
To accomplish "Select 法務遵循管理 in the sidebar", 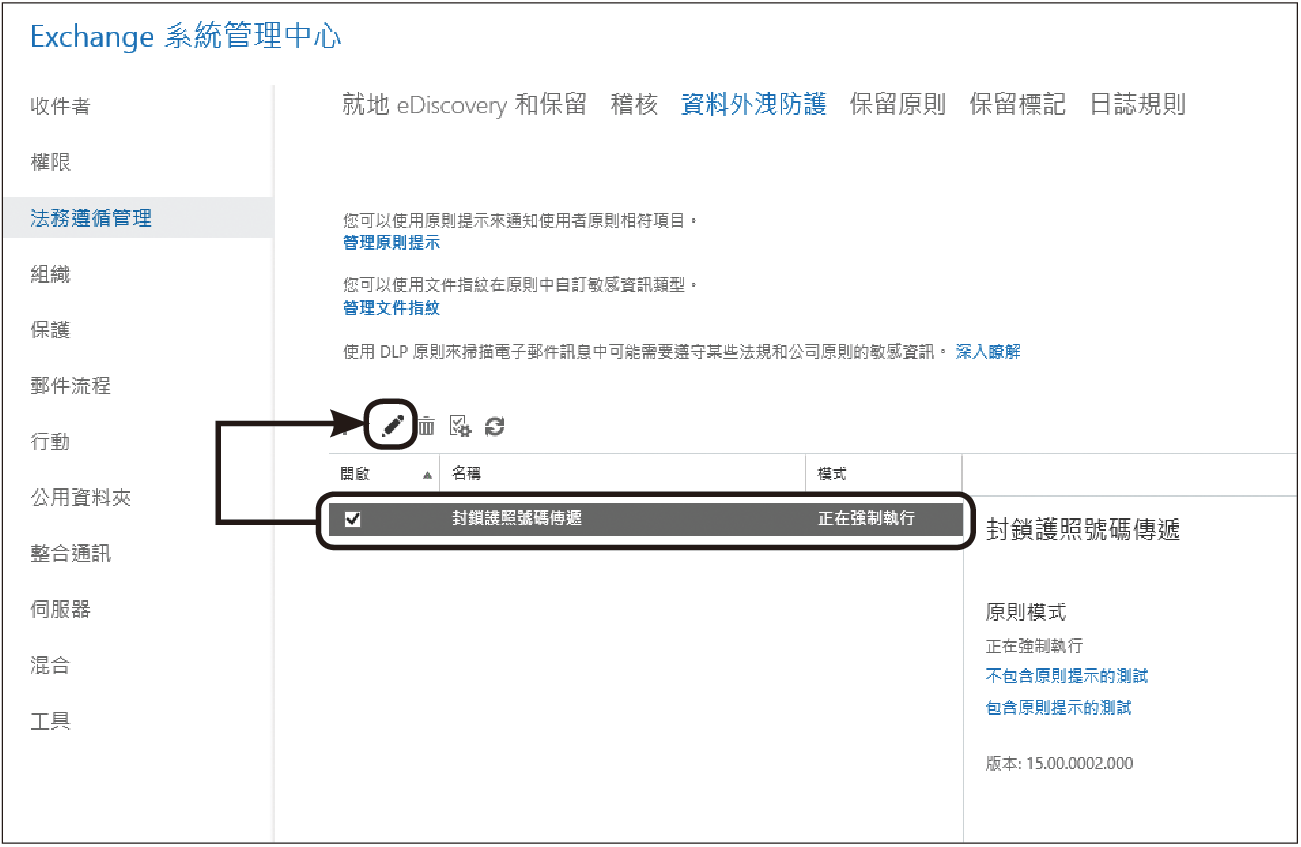I will pos(91,218).
